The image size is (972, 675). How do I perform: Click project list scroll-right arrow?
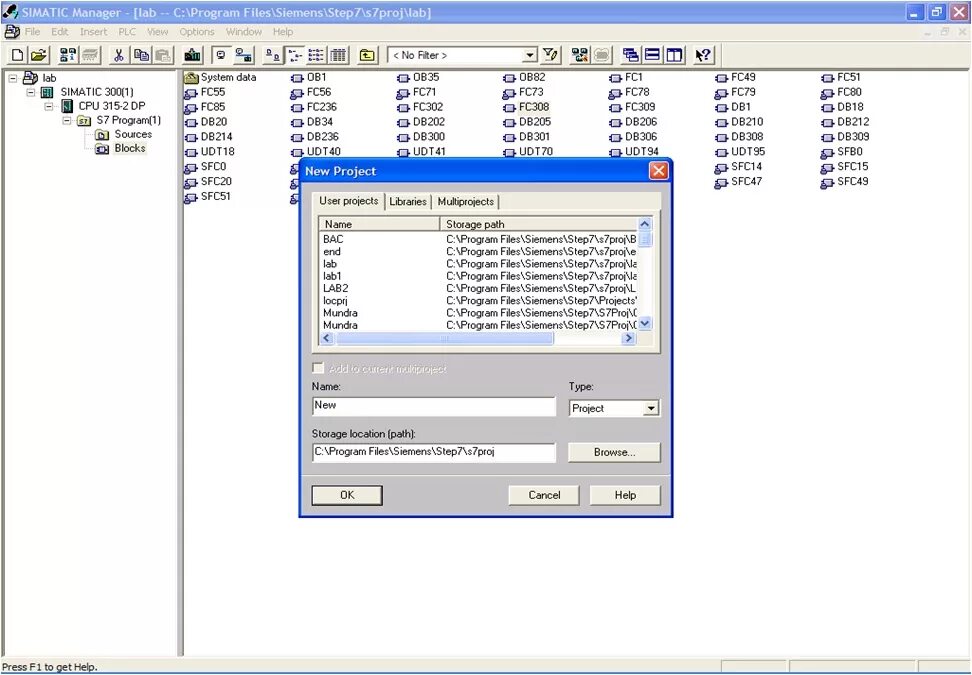[x=629, y=338]
